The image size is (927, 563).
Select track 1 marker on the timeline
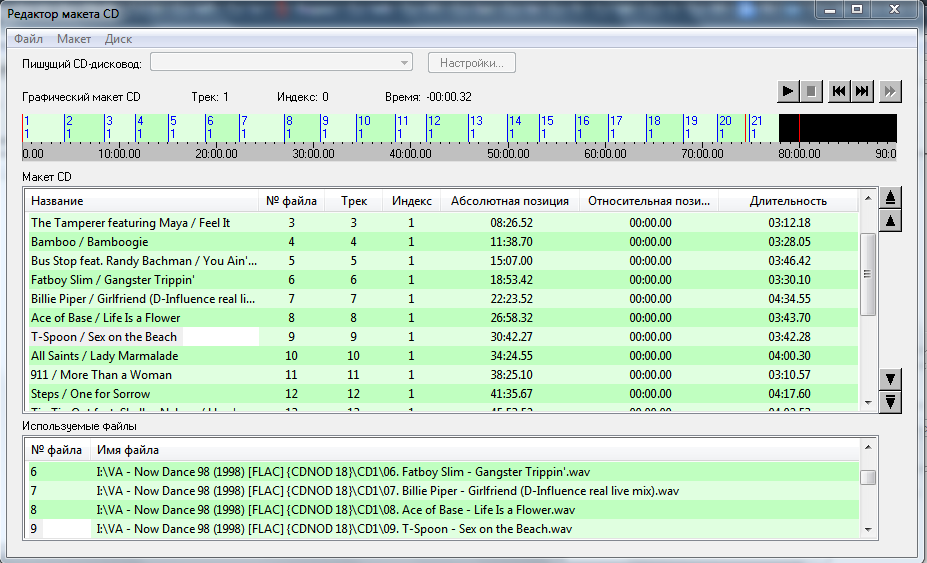(x=27, y=127)
